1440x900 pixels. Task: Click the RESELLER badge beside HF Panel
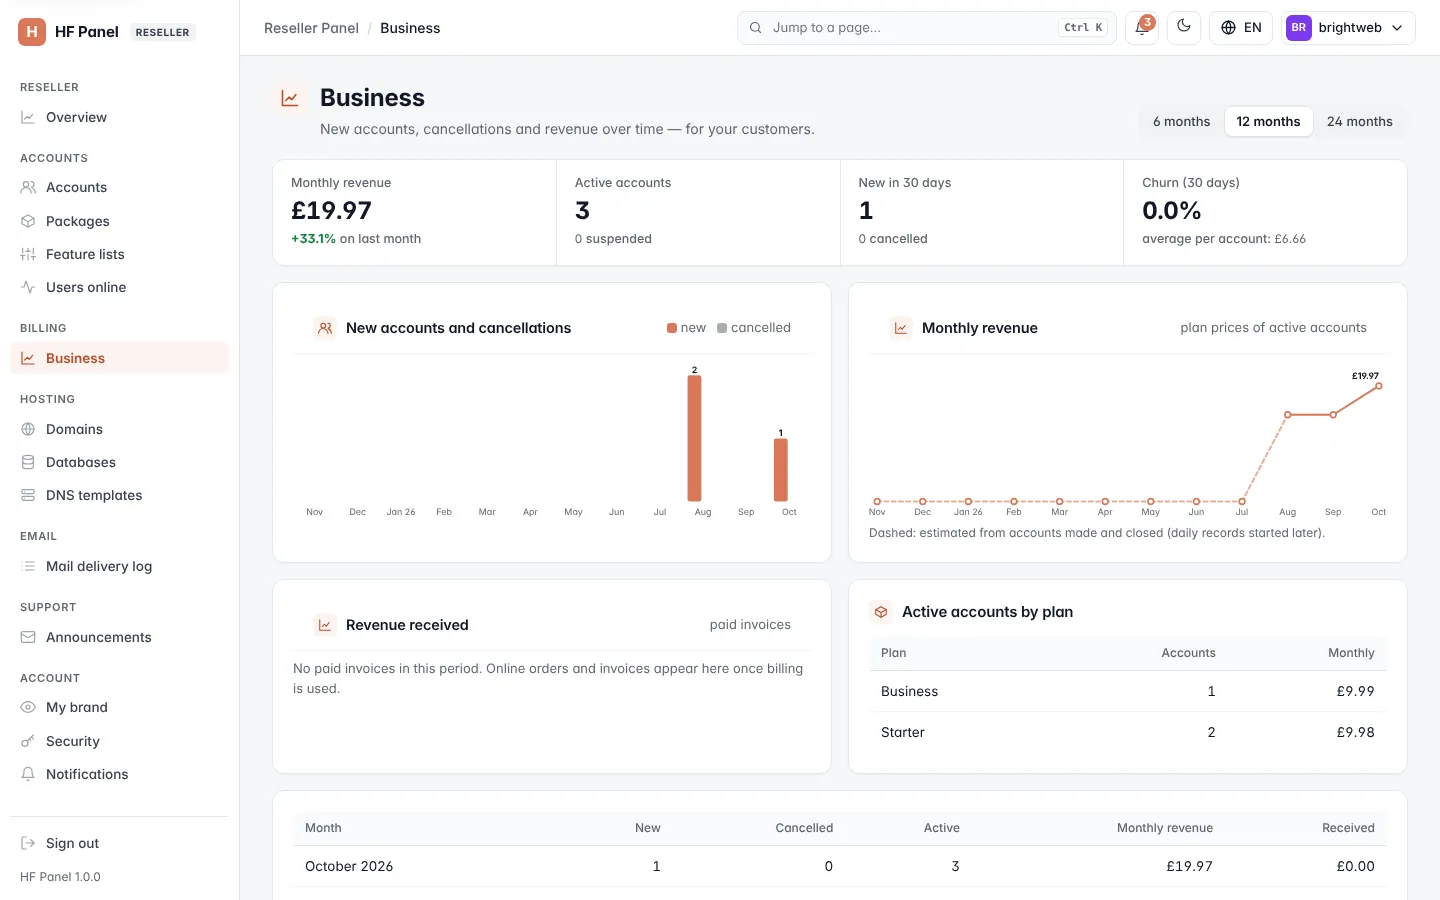162,32
